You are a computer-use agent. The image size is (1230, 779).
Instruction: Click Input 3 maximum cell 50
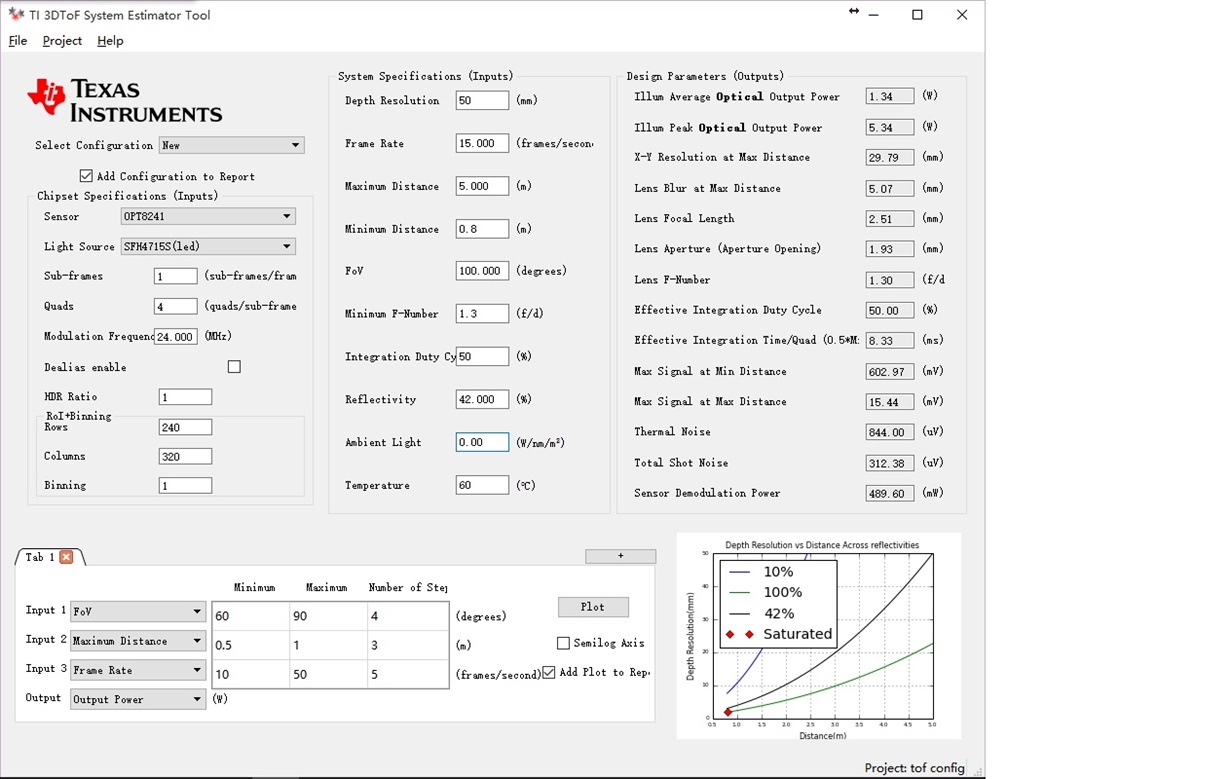click(329, 674)
